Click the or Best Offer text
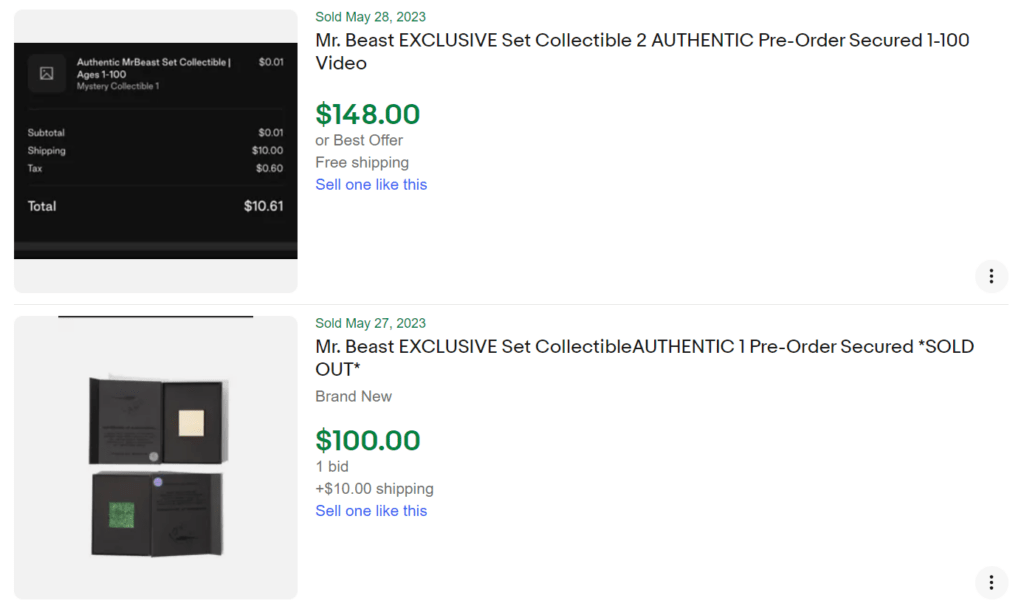 click(x=359, y=140)
